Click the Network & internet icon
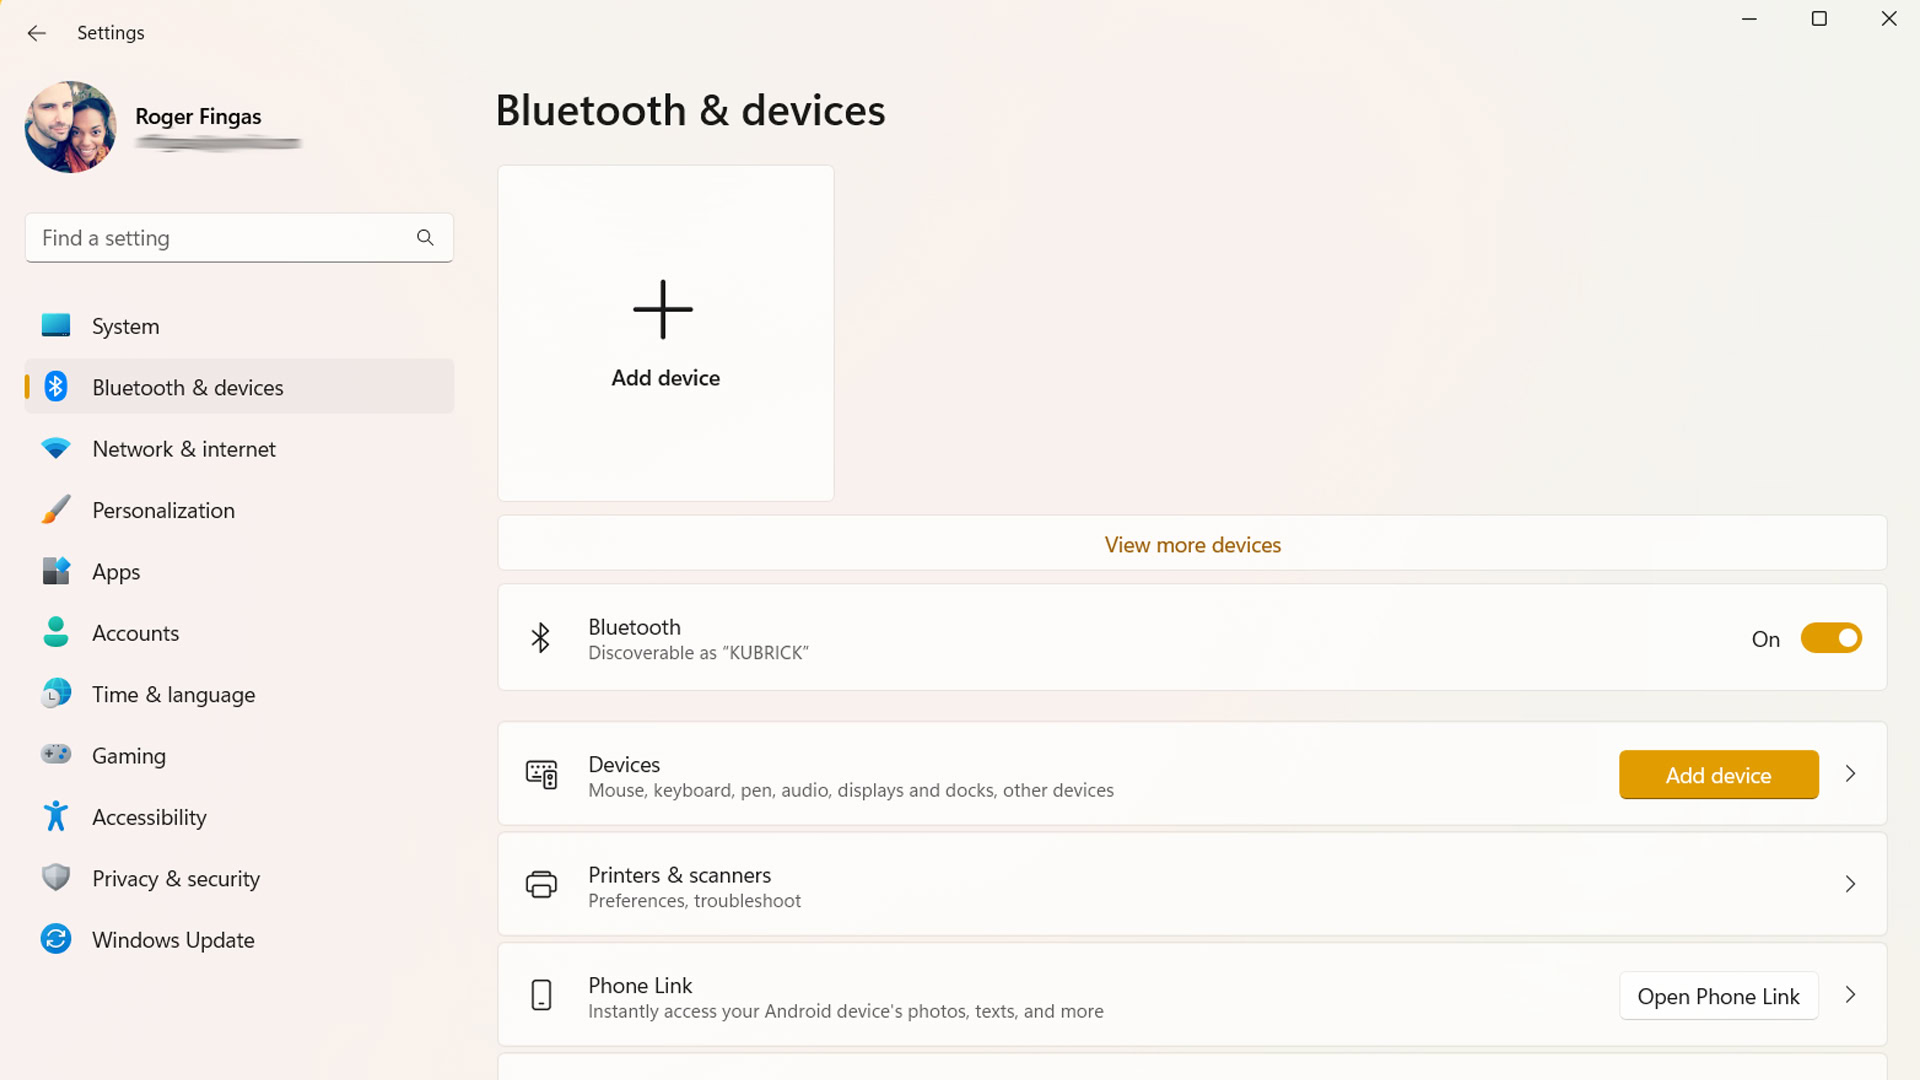This screenshot has width=1920, height=1080. coord(57,448)
